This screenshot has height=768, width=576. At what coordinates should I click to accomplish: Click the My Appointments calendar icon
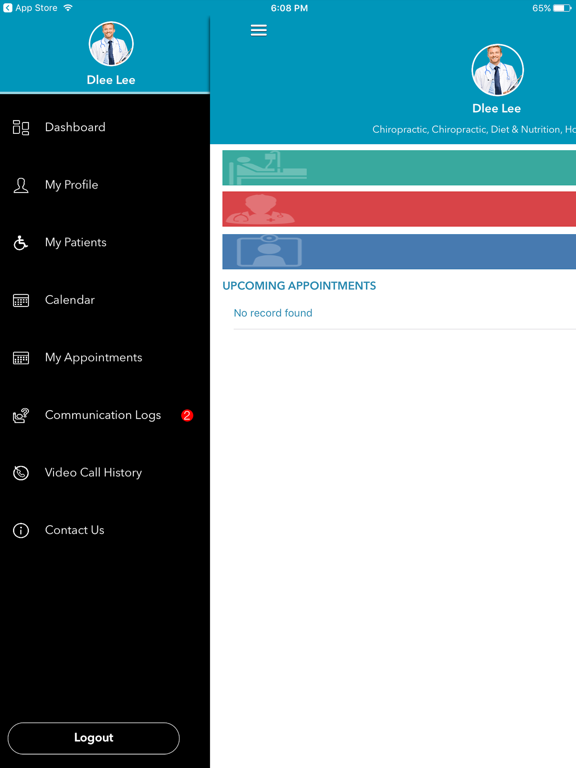[21, 358]
